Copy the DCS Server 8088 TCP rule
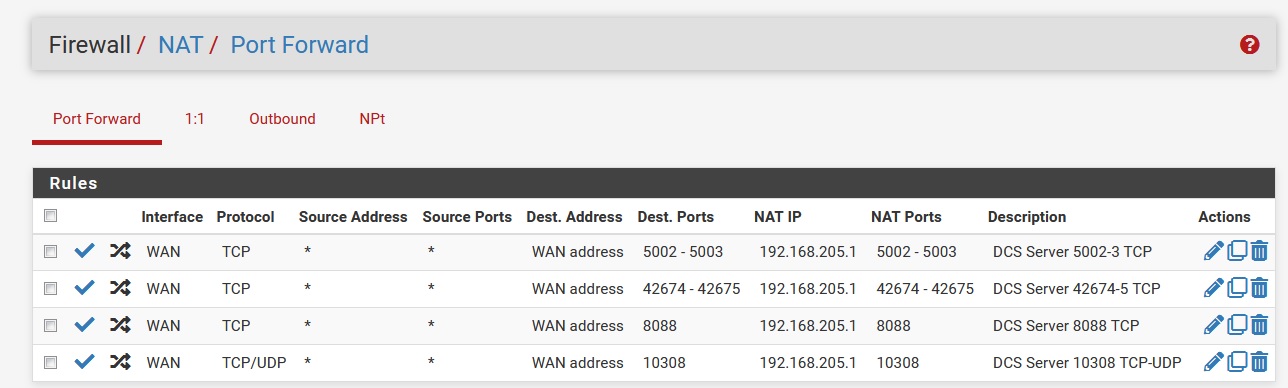Image resolution: width=1288 pixels, height=388 pixels. pyautogui.click(x=1237, y=326)
